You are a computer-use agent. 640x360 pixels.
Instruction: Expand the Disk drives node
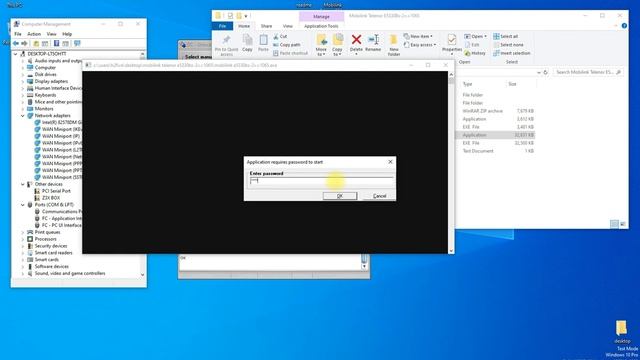23,75
